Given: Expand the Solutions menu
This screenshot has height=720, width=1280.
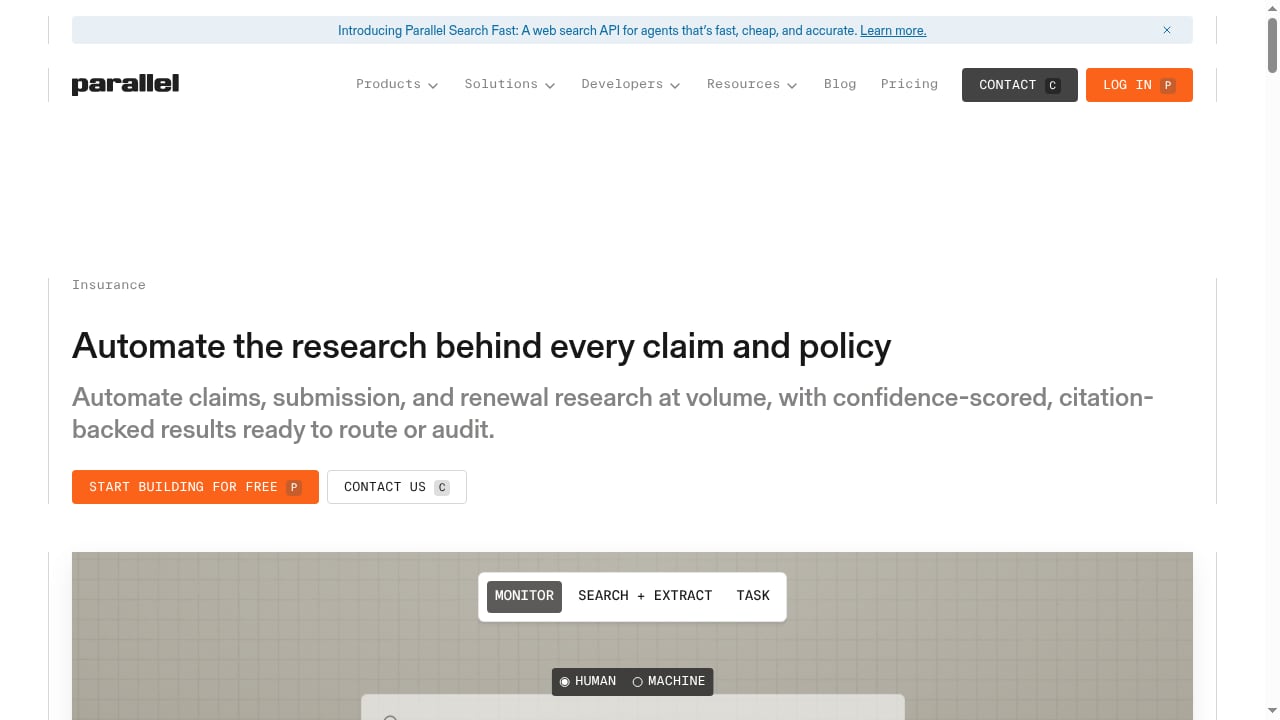Looking at the screenshot, I should (510, 84).
